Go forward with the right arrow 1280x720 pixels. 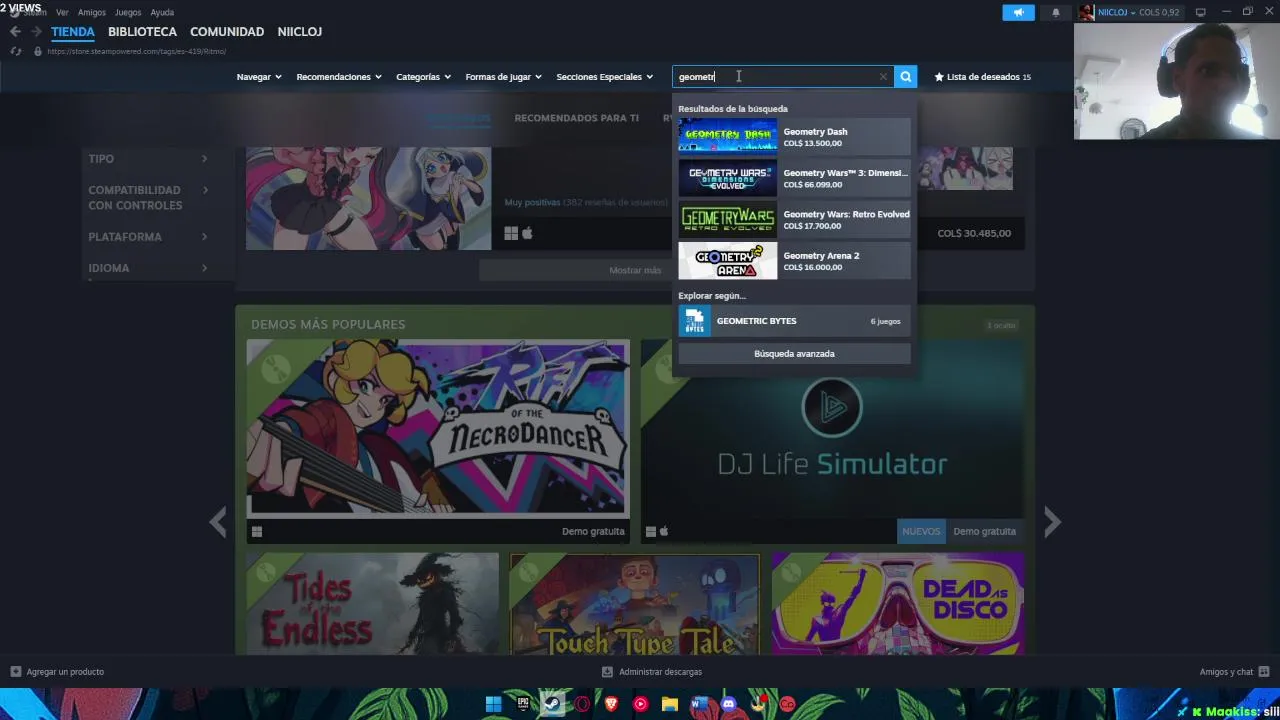coord(36,32)
